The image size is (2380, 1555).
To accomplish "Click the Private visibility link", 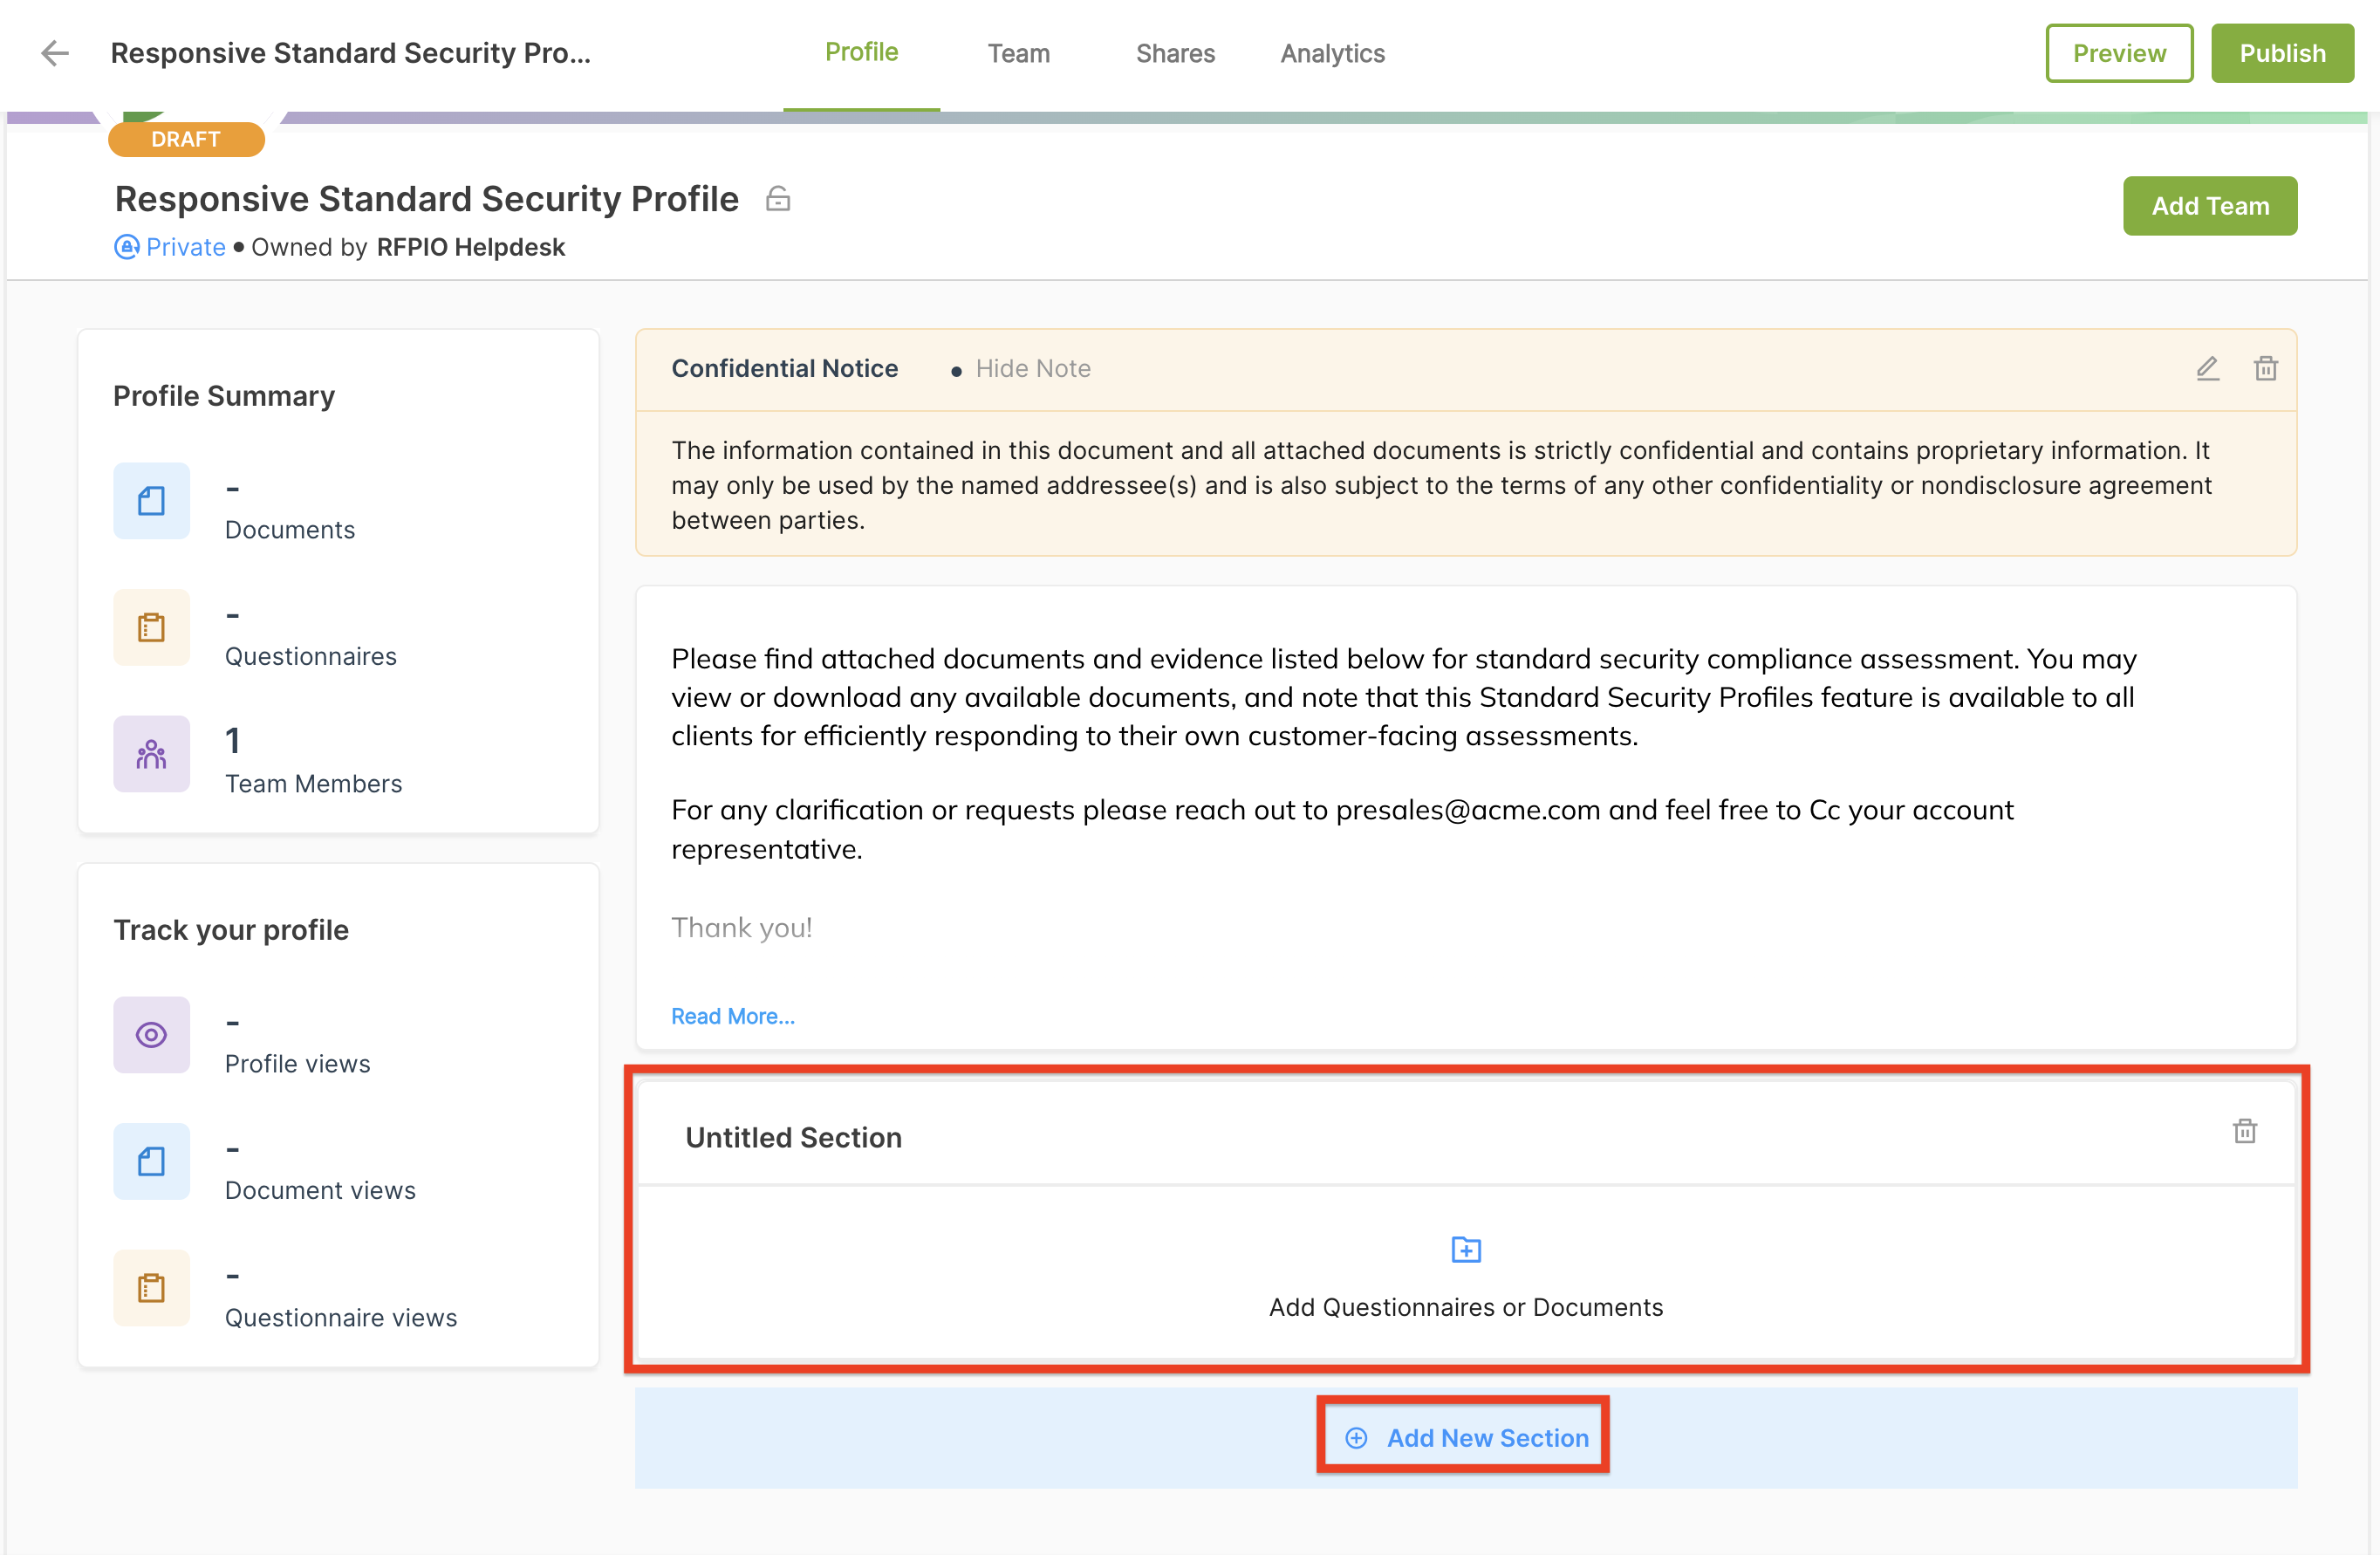I will pos(186,247).
